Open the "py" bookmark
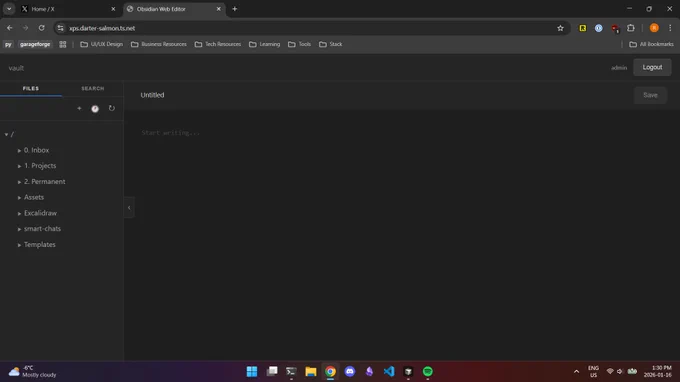Screen dimensions: 680x382 (8, 44)
